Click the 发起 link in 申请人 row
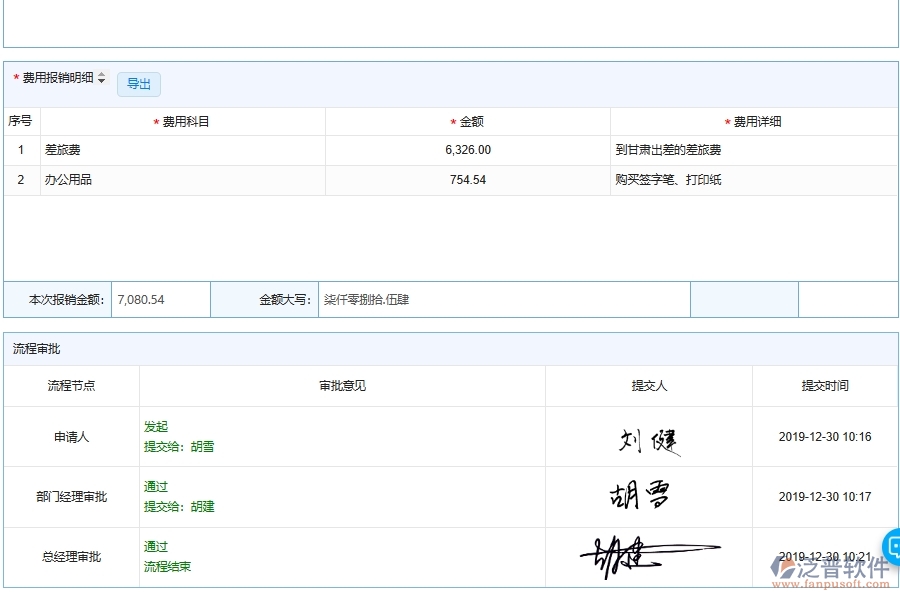Viewport: 900px width, 600px height. (x=155, y=426)
